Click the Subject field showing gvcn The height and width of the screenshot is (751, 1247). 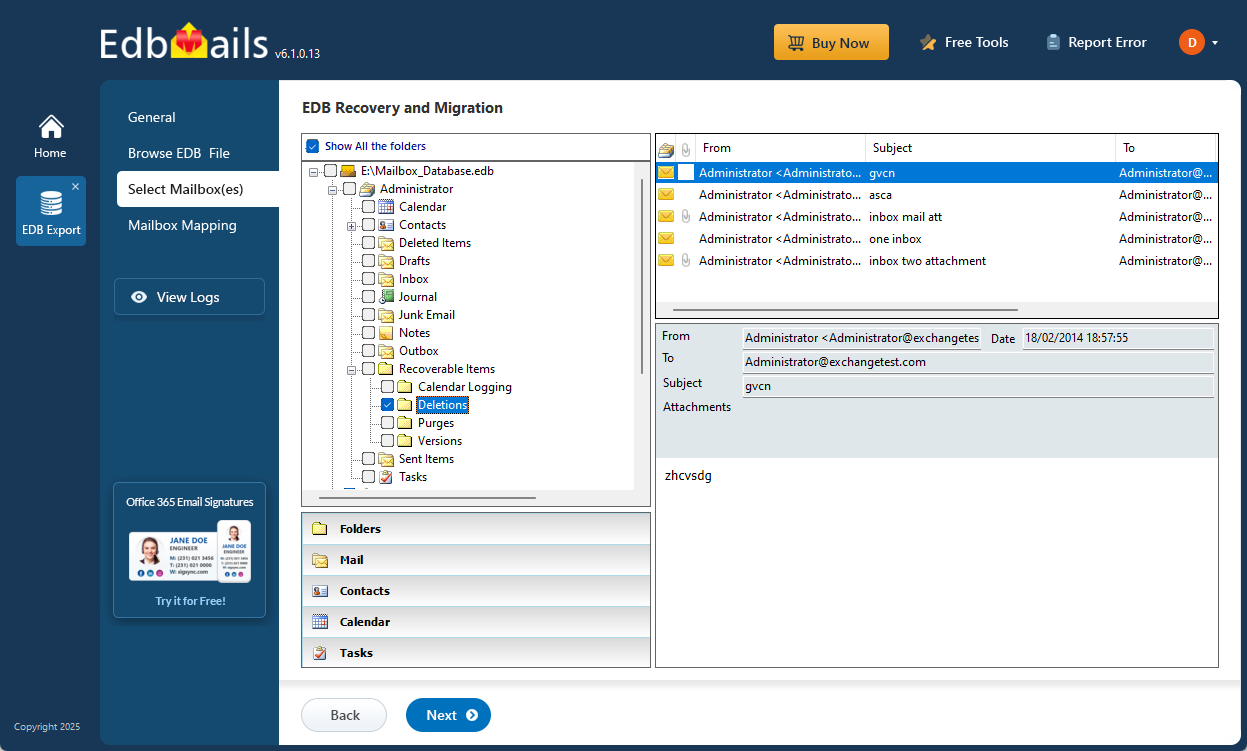978,385
